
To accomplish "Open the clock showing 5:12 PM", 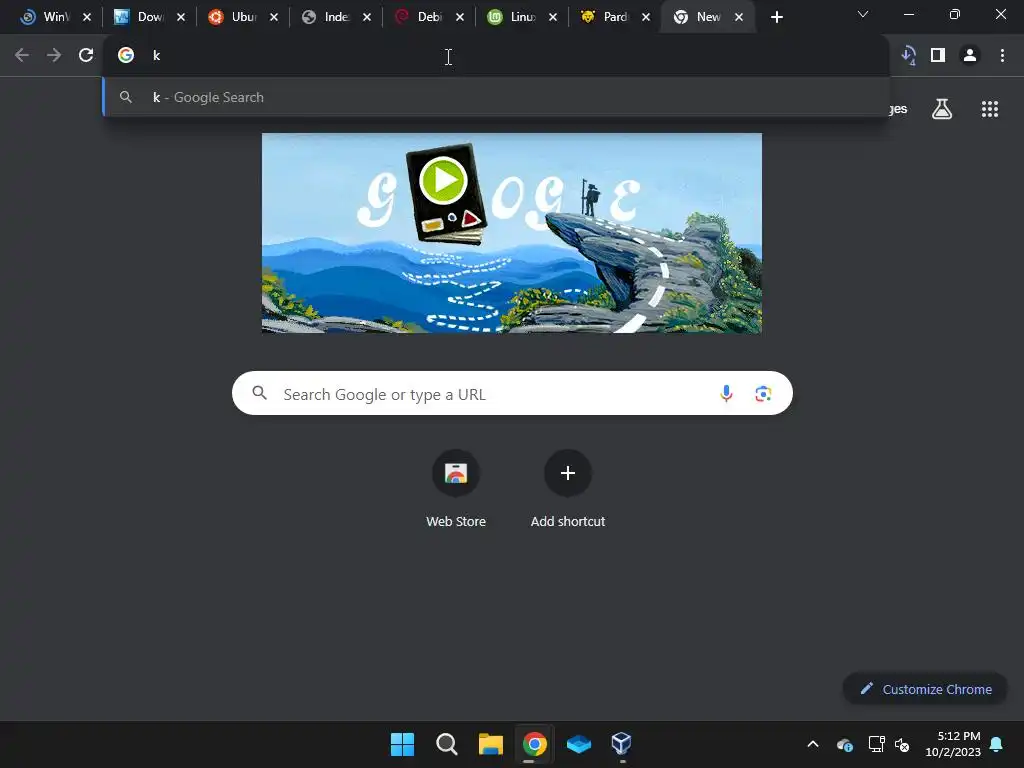I will tap(953, 744).
